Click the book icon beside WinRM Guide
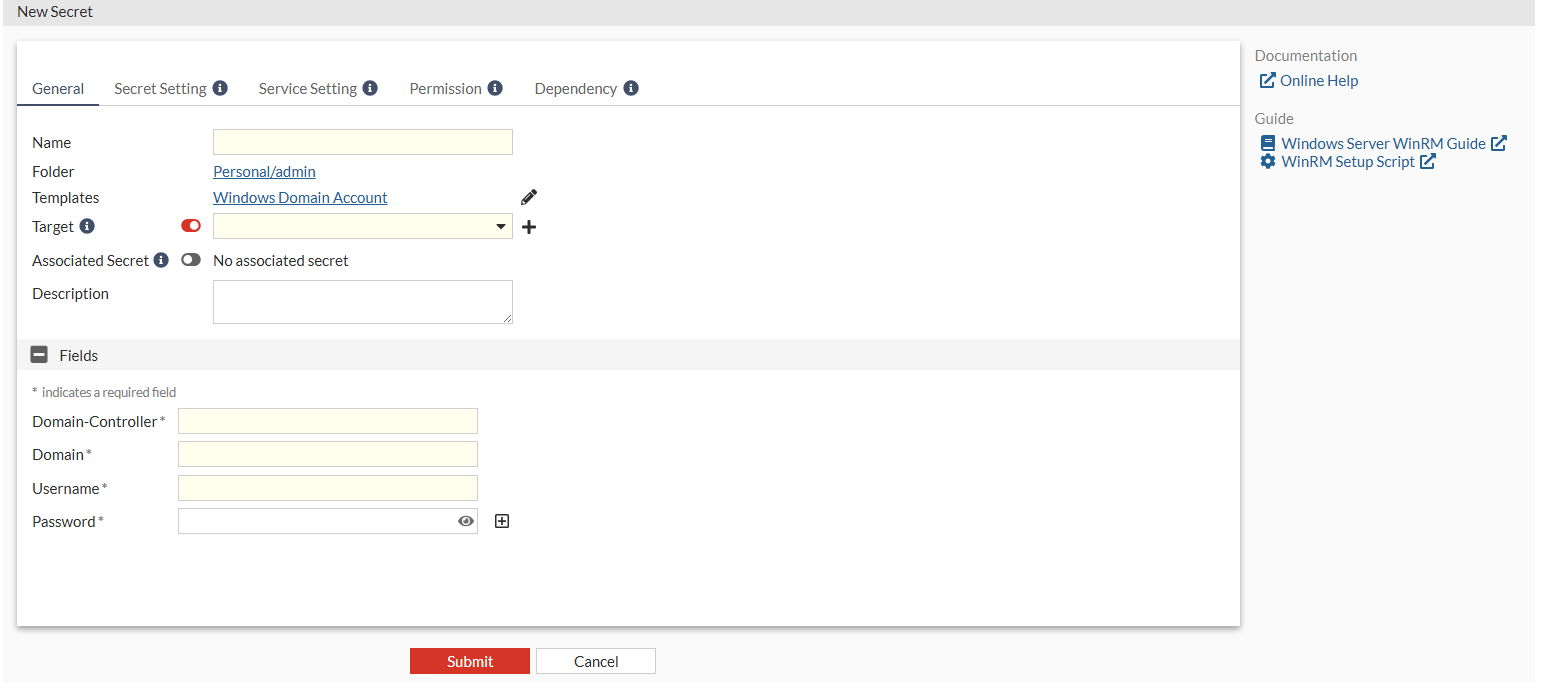This screenshot has height=689, width=1542. coord(1268,143)
